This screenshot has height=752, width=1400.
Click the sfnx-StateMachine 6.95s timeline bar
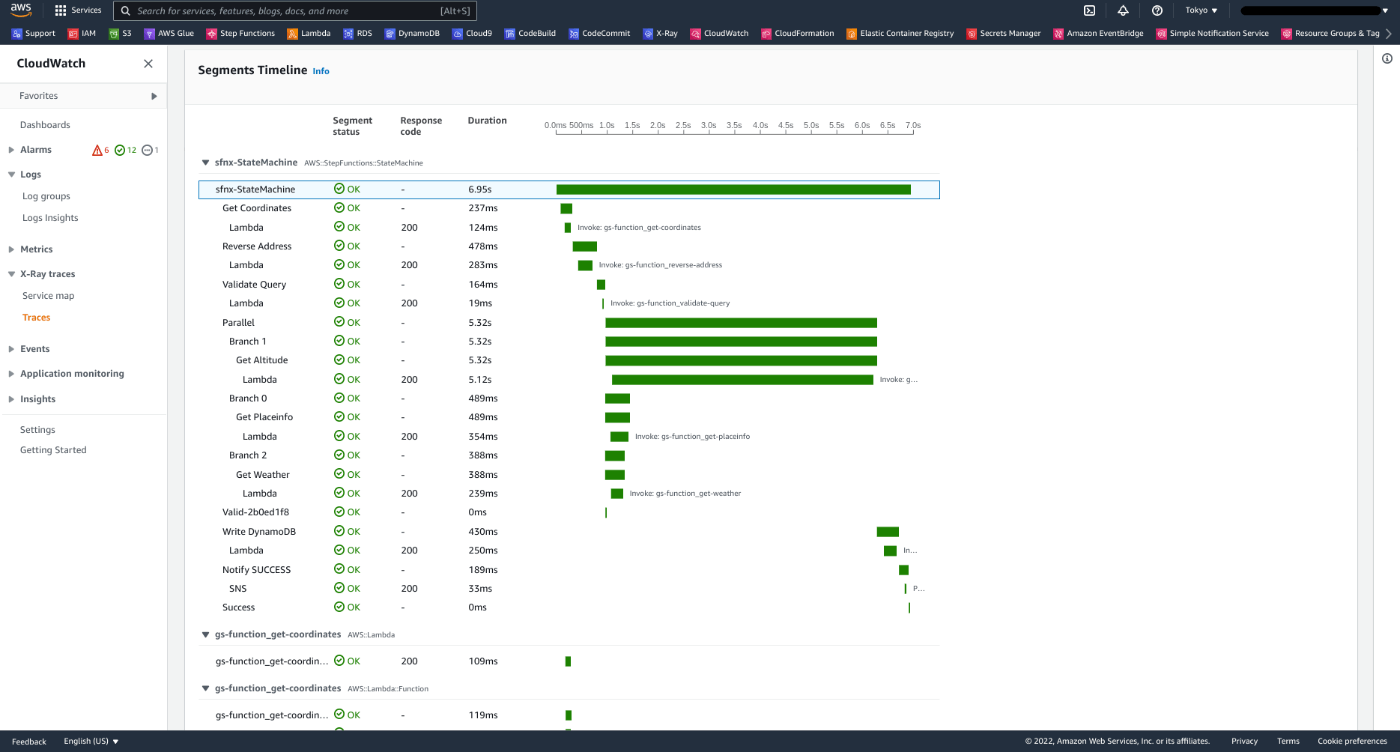(x=733, y=189)
